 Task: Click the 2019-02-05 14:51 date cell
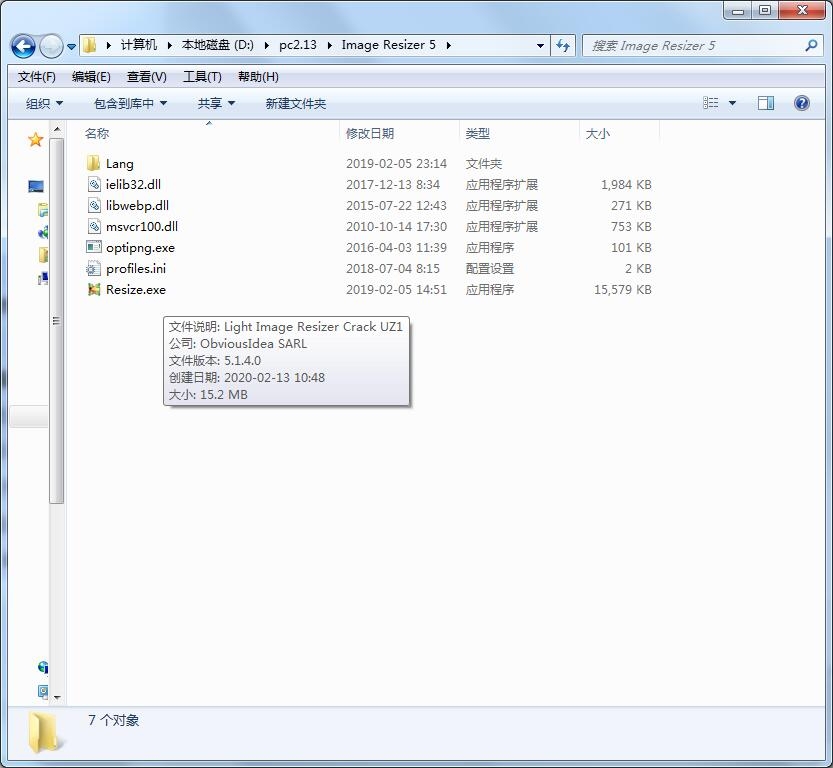click(x=396, y=290)
